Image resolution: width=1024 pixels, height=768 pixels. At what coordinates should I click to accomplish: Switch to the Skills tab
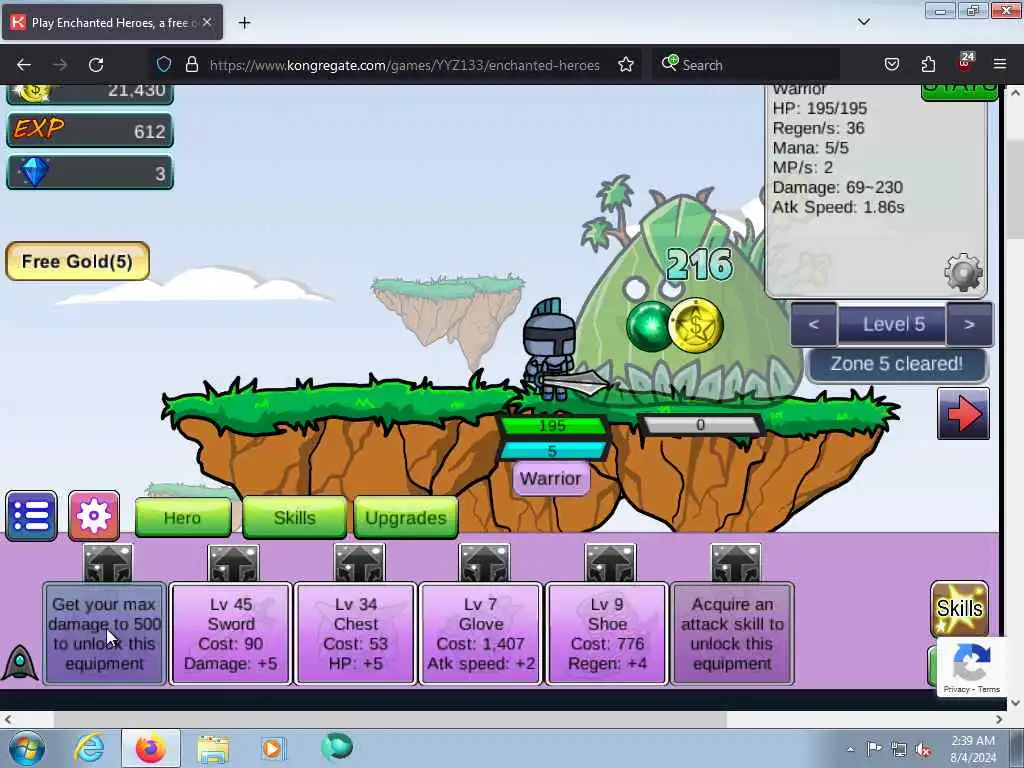coord(295,518)
